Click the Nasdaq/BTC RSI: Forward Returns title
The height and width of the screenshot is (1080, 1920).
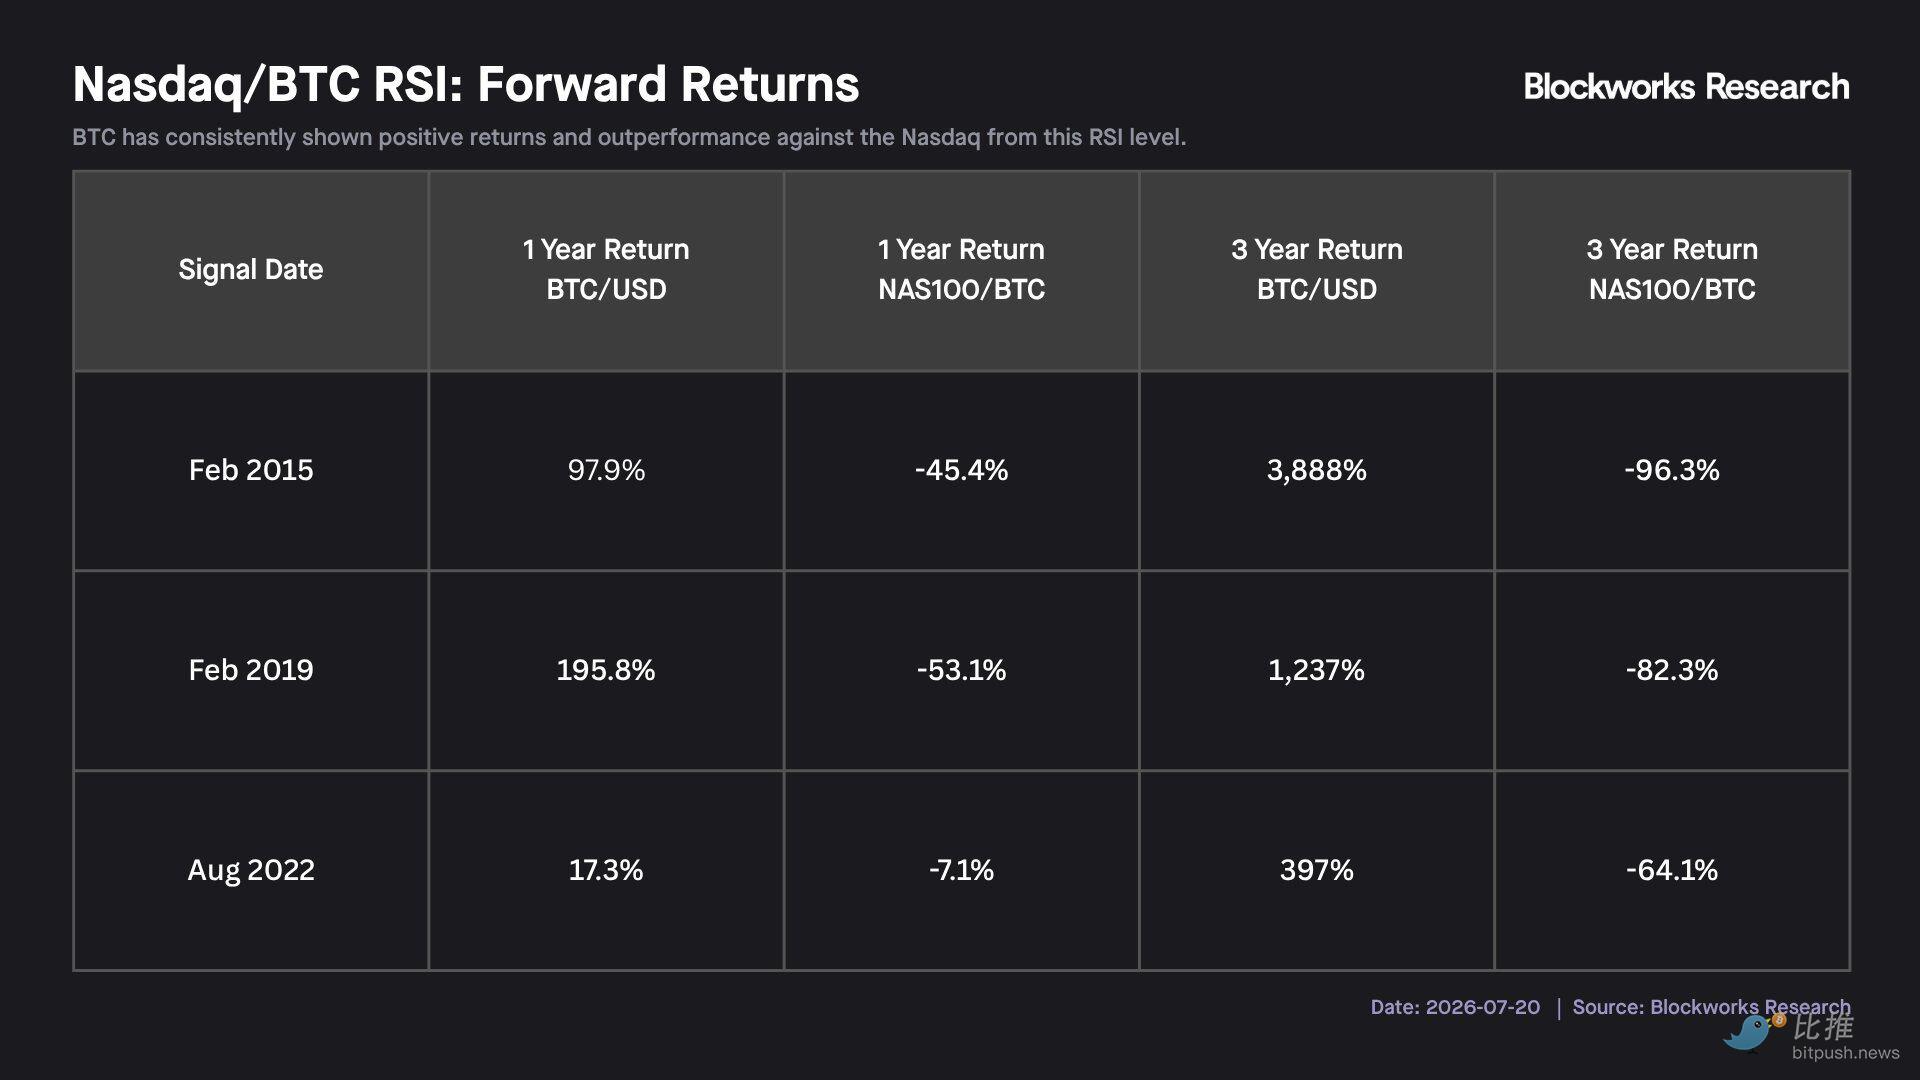[x=466, y=85]
